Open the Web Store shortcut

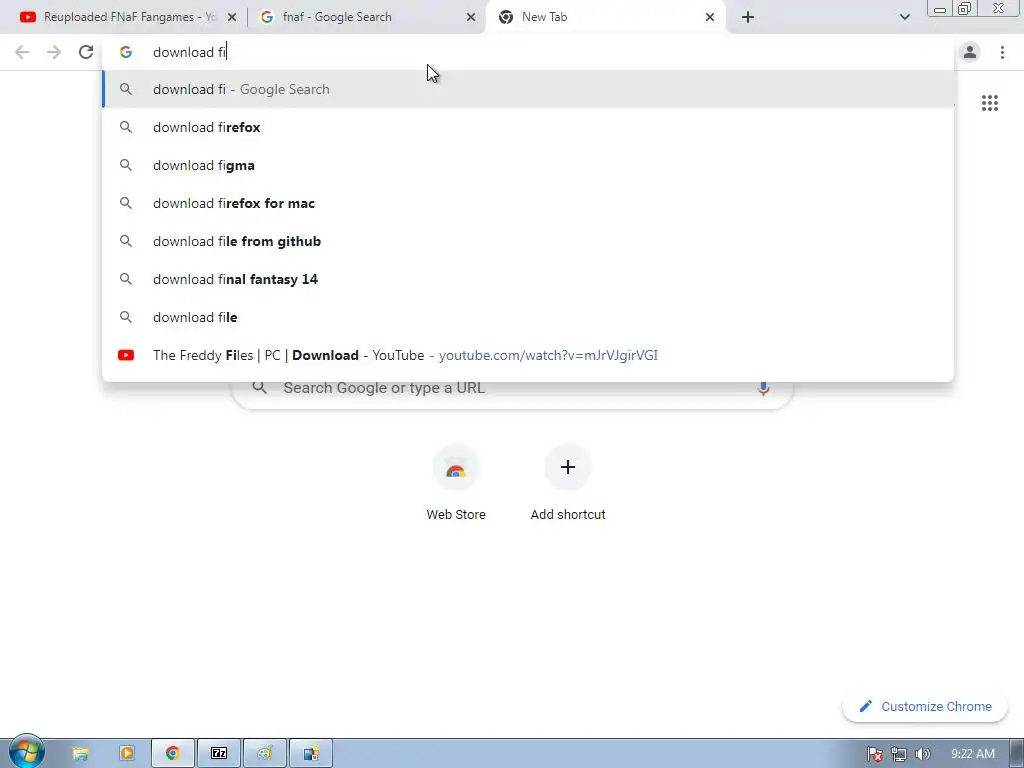(x=456, y=483)
